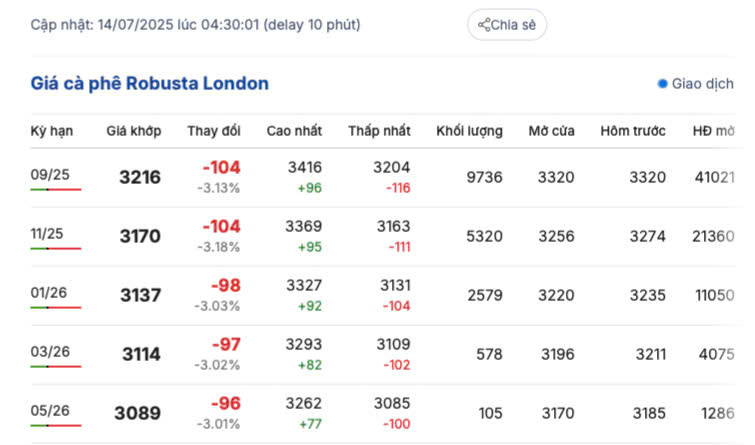Click the 3216 matched price value
This screenshot has height=445, width=755.
139,178
